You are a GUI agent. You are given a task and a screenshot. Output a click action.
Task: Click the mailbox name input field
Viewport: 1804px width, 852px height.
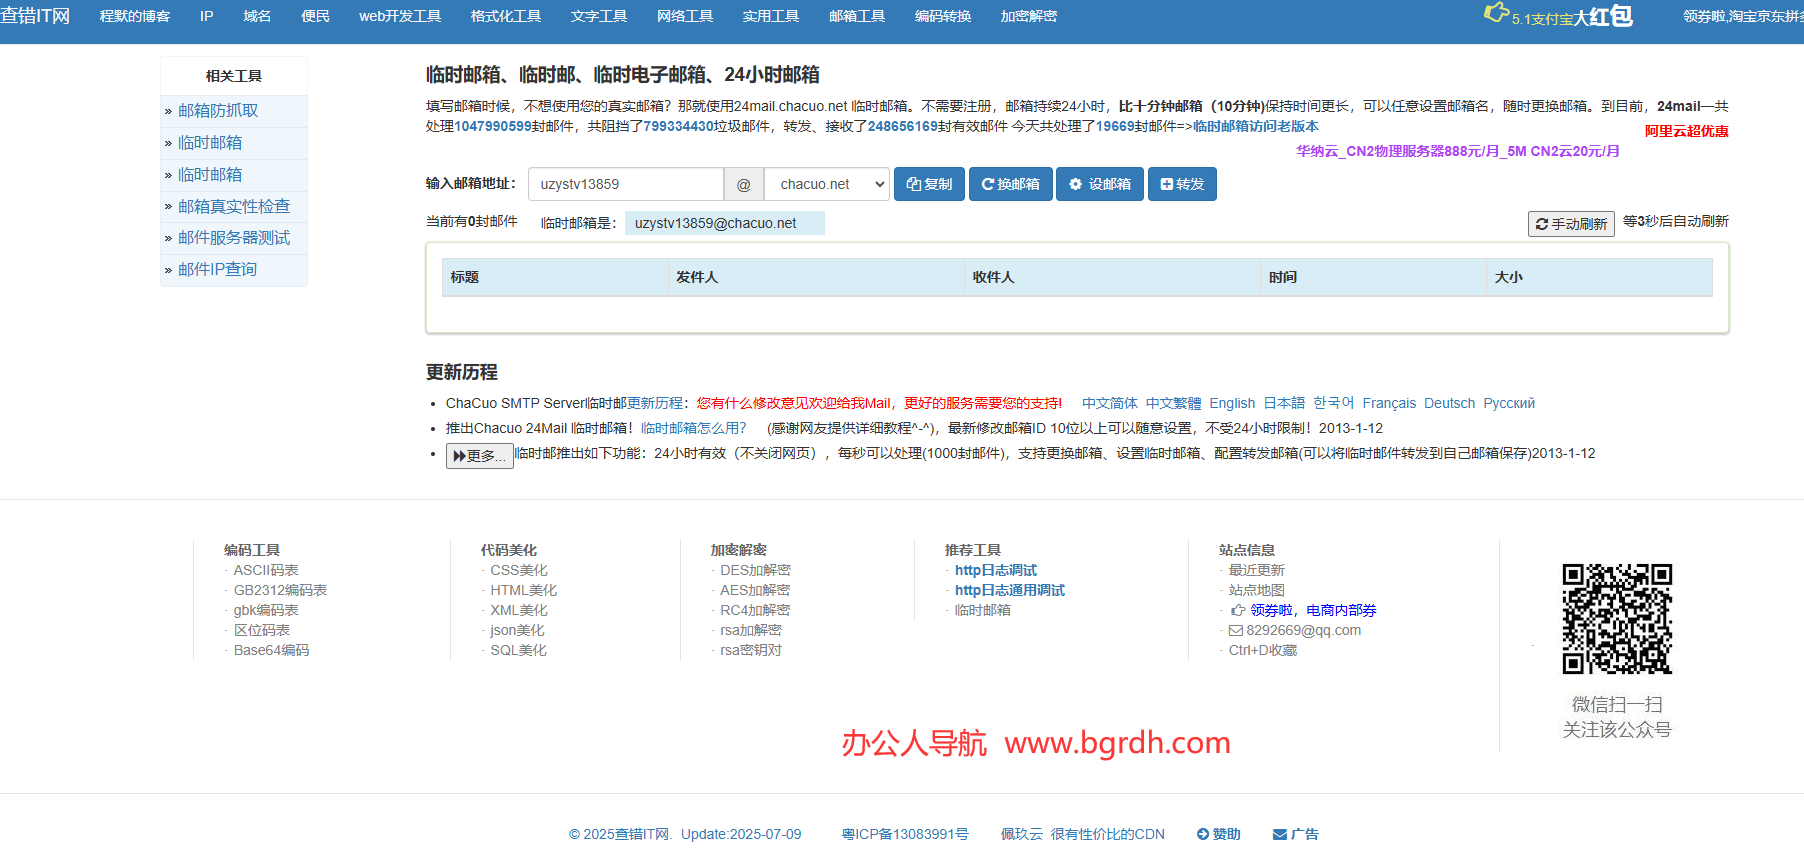pyautogui.click(x=625, y=184)
